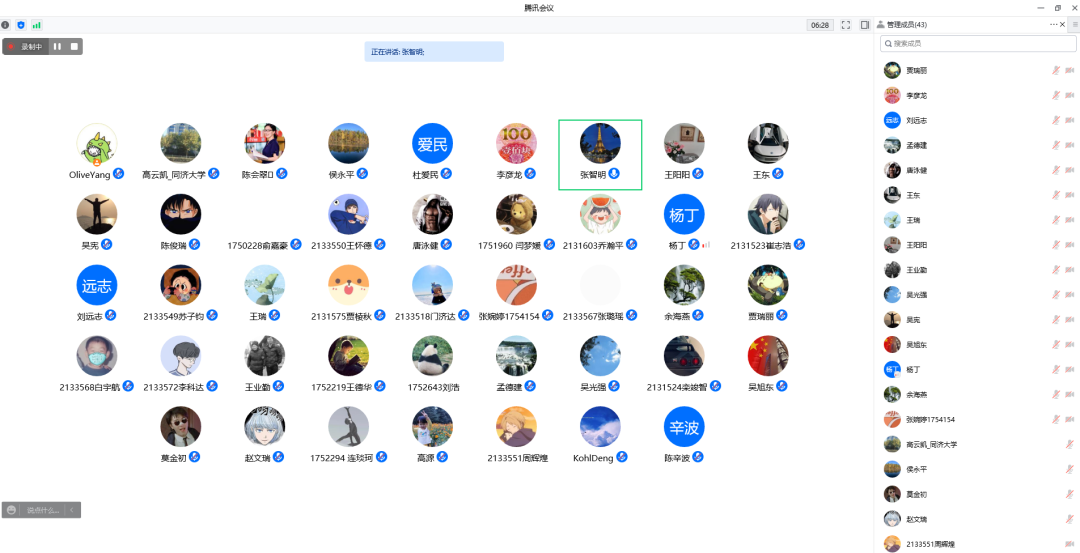Click the 管理成员(43) panel title

click(x=906, y=24)
